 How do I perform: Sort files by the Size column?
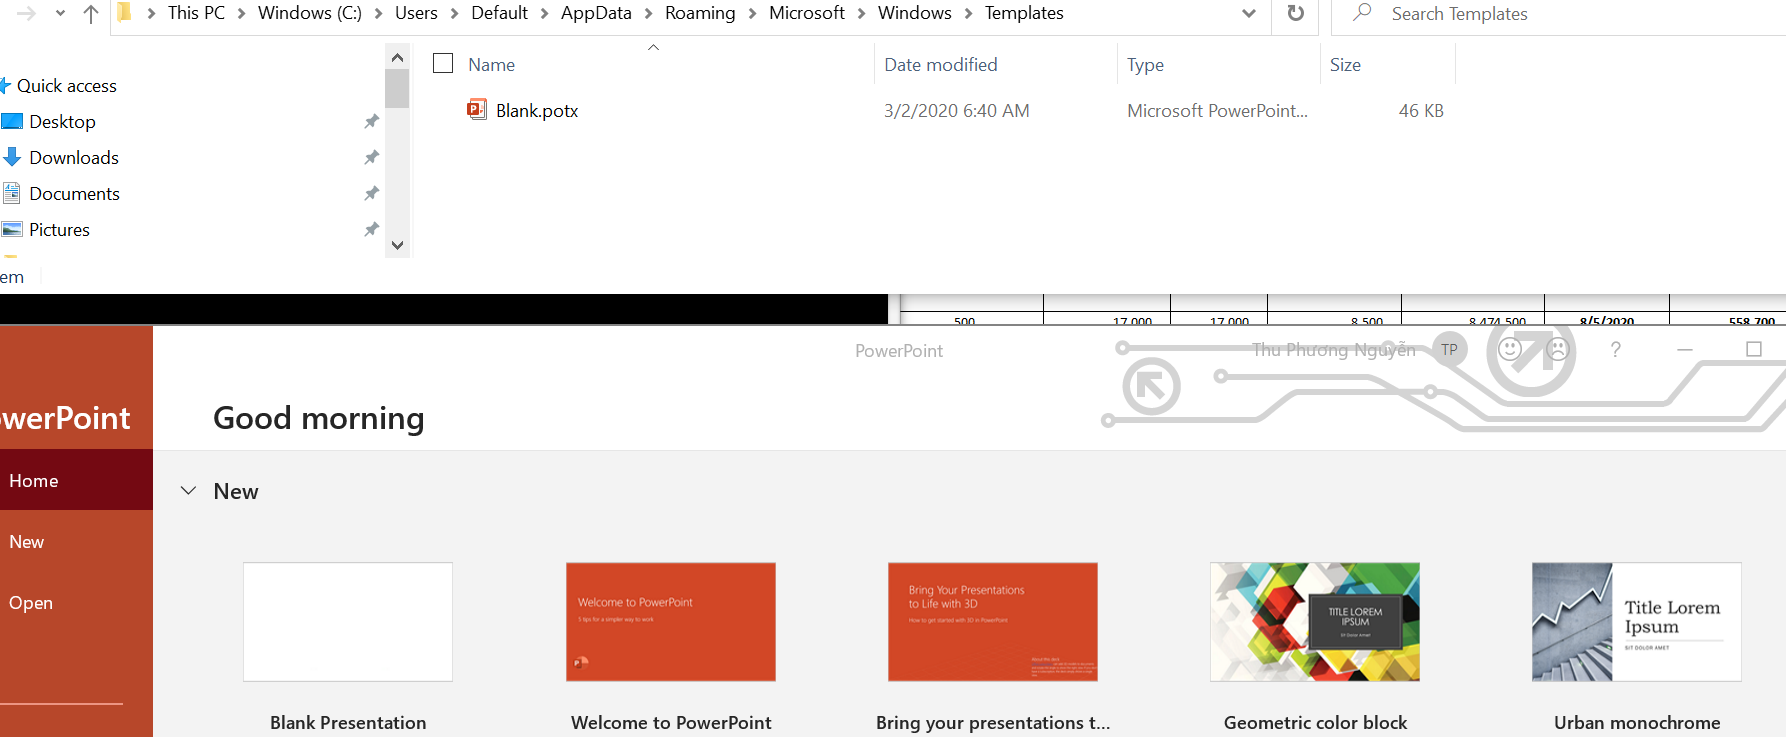point(1345,65)
